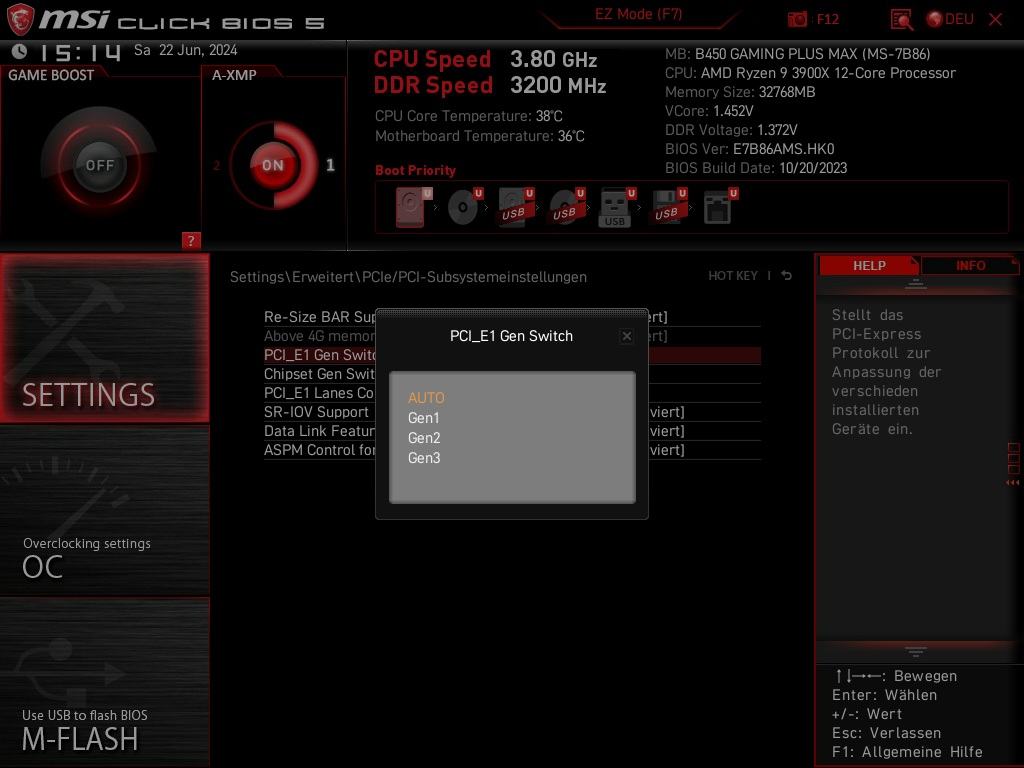Click the Memory Size 32768MB text
Image resolution: width=1024 pixels, height=768 pixels.
coord(740,92)
